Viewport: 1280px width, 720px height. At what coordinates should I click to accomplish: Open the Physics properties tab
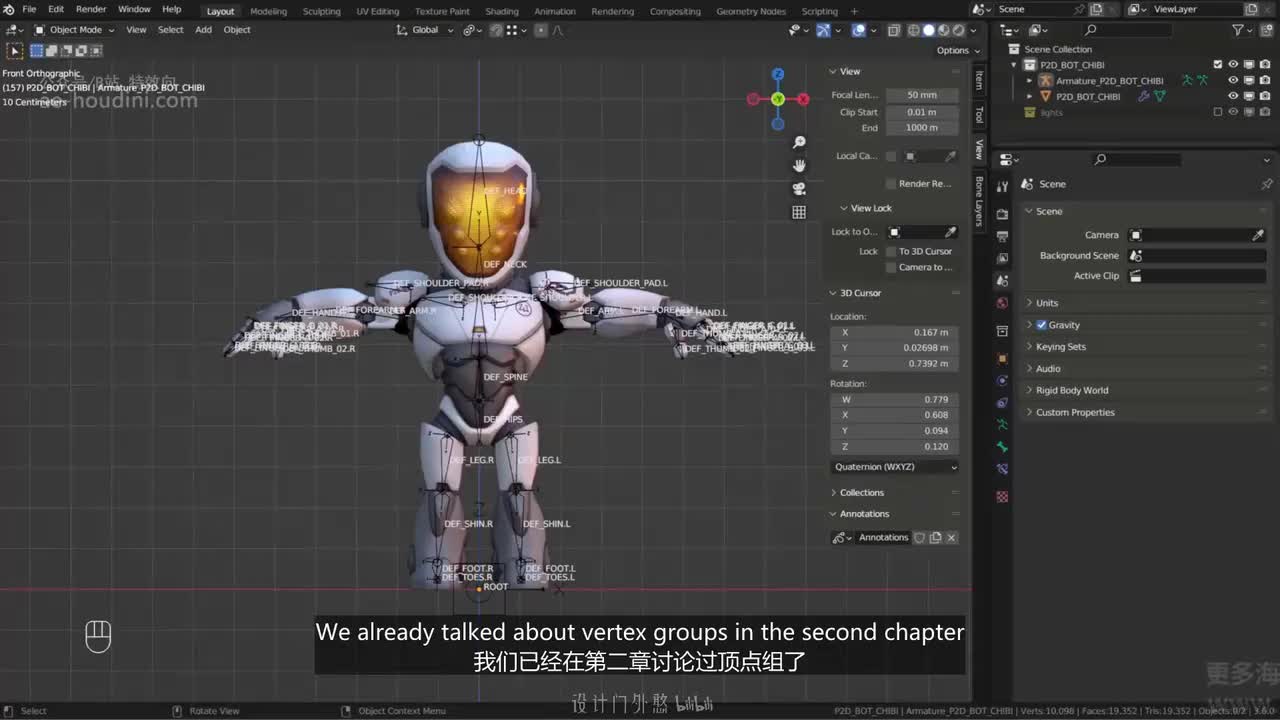[1002, 380]
